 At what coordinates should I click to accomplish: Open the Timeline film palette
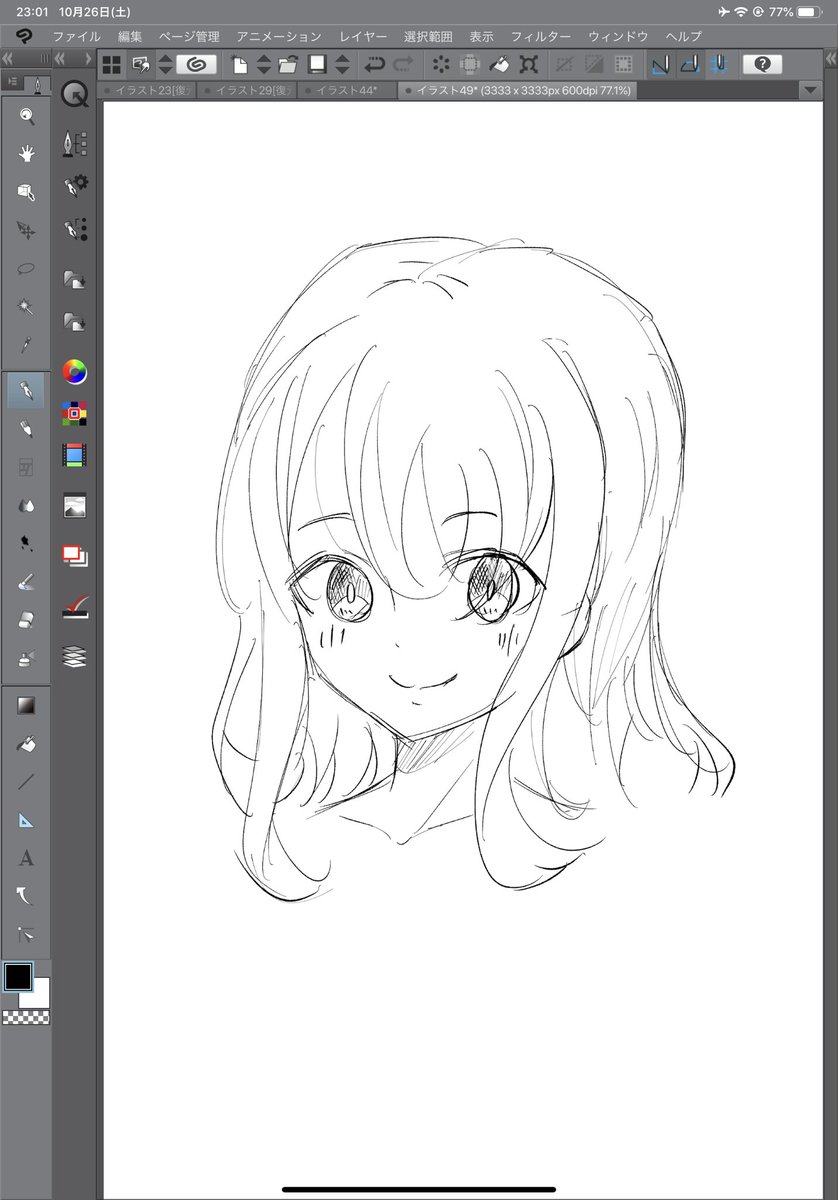tap(75, 456)
